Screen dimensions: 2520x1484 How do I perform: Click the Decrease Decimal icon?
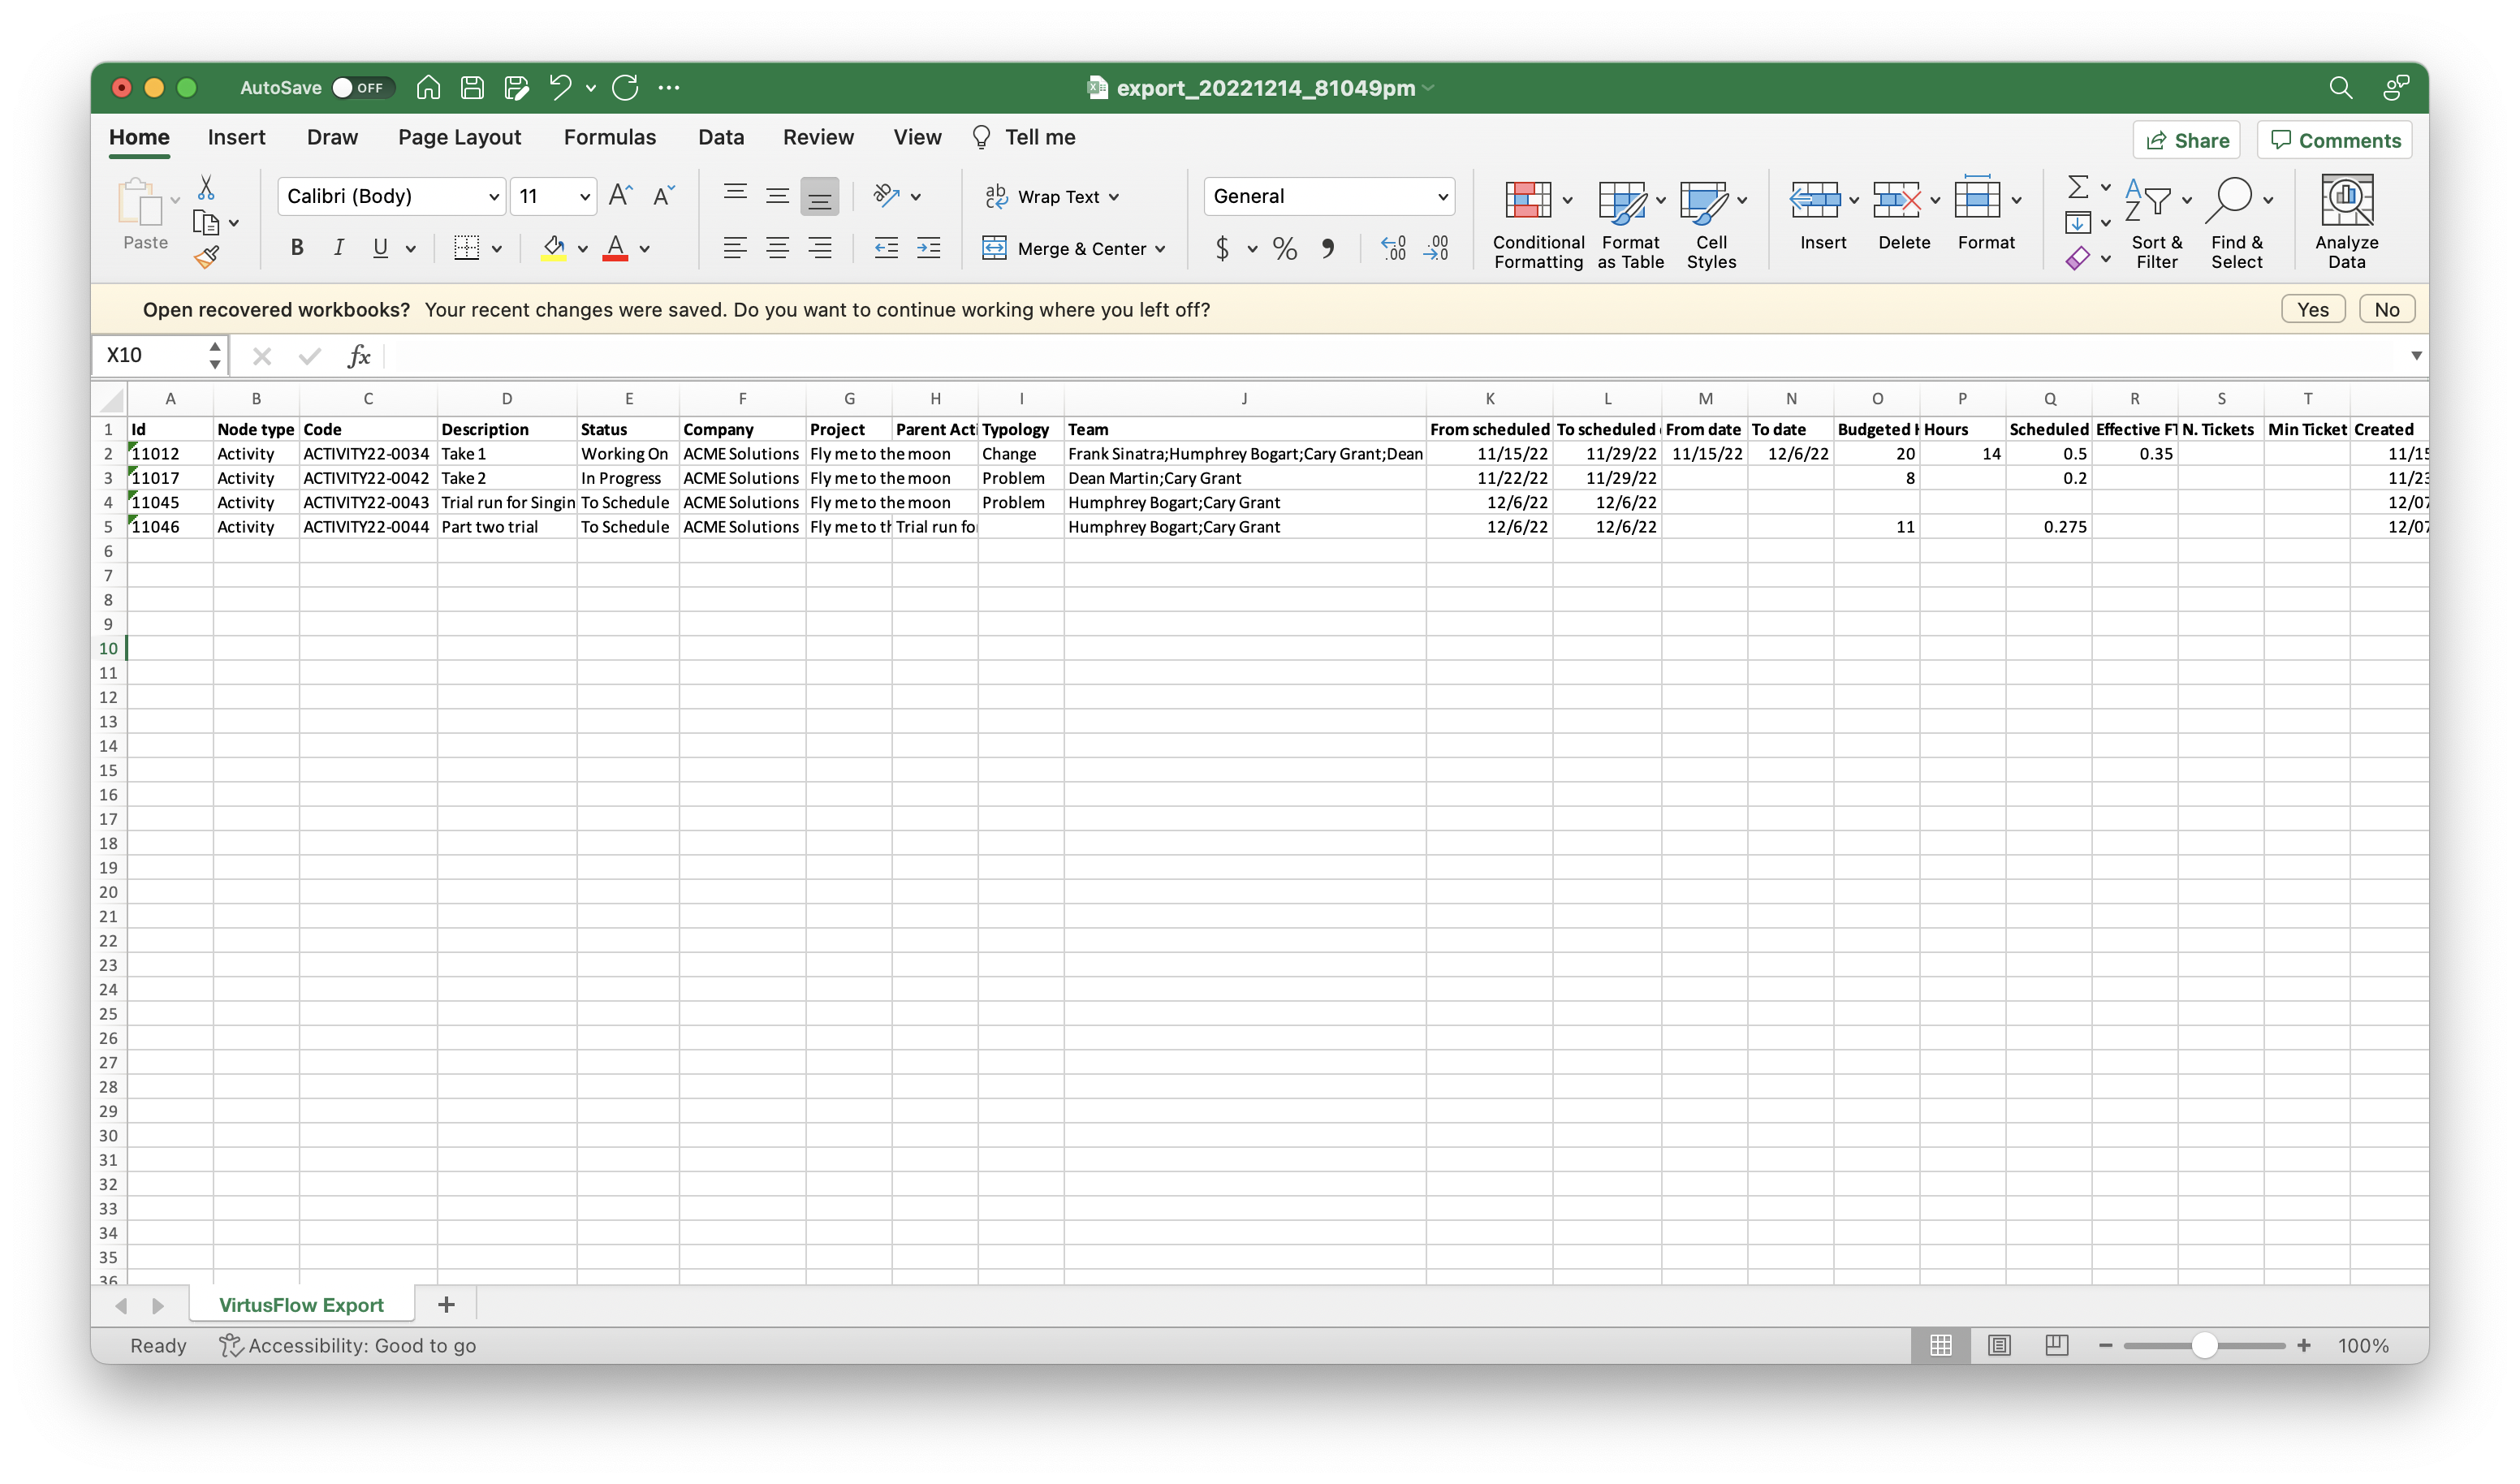tap(1437, 248)
